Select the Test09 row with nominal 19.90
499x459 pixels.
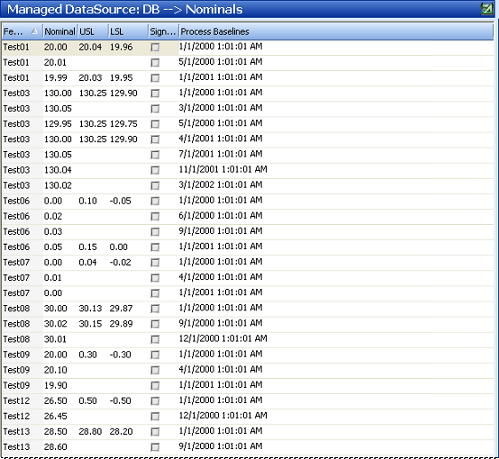248,385
